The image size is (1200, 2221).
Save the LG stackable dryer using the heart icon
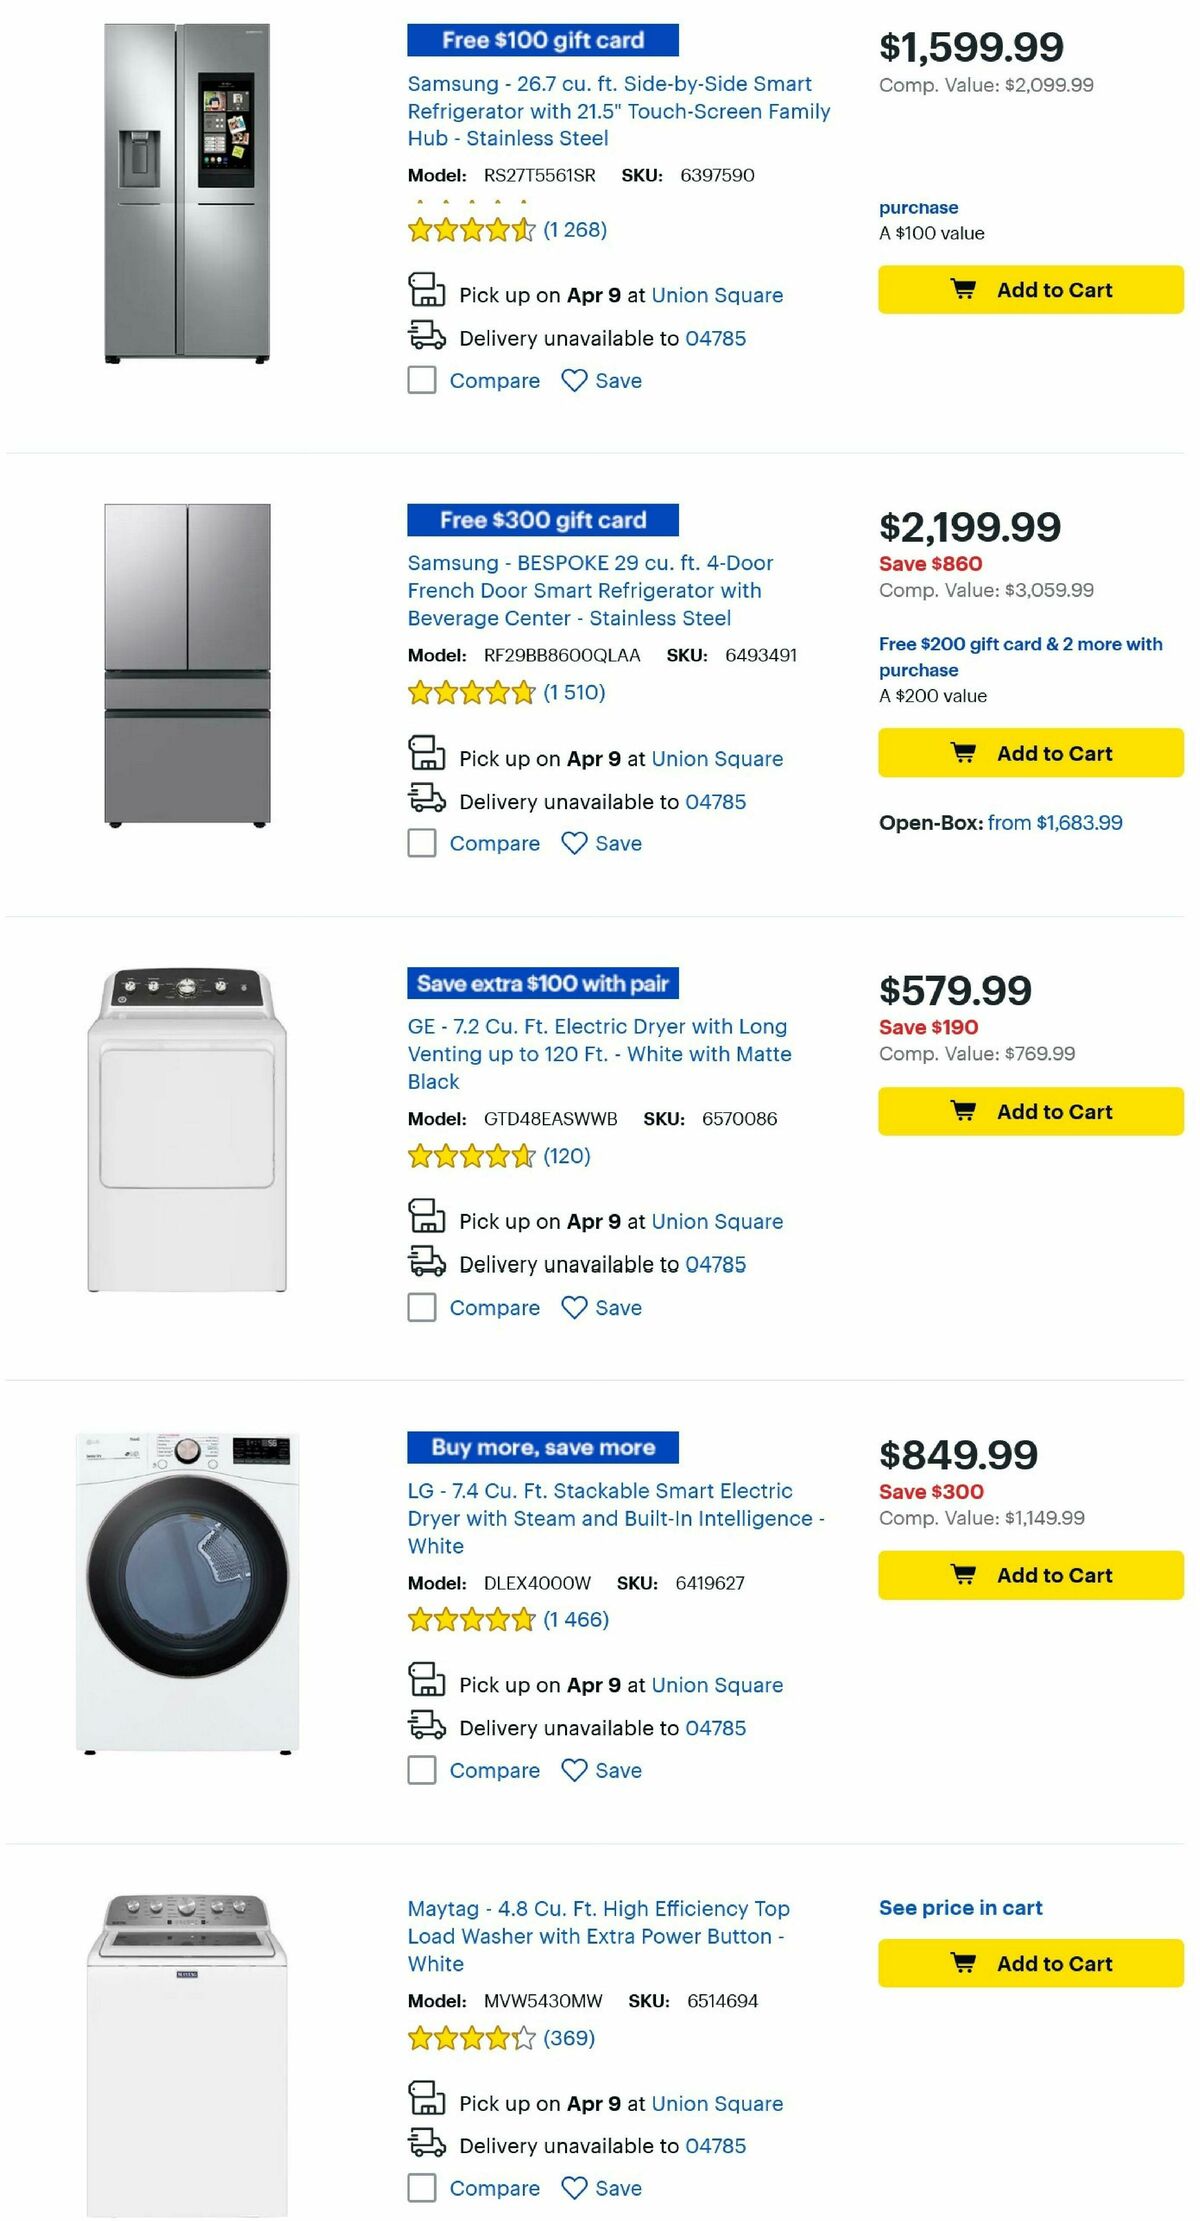click(x=574, y=1770)
